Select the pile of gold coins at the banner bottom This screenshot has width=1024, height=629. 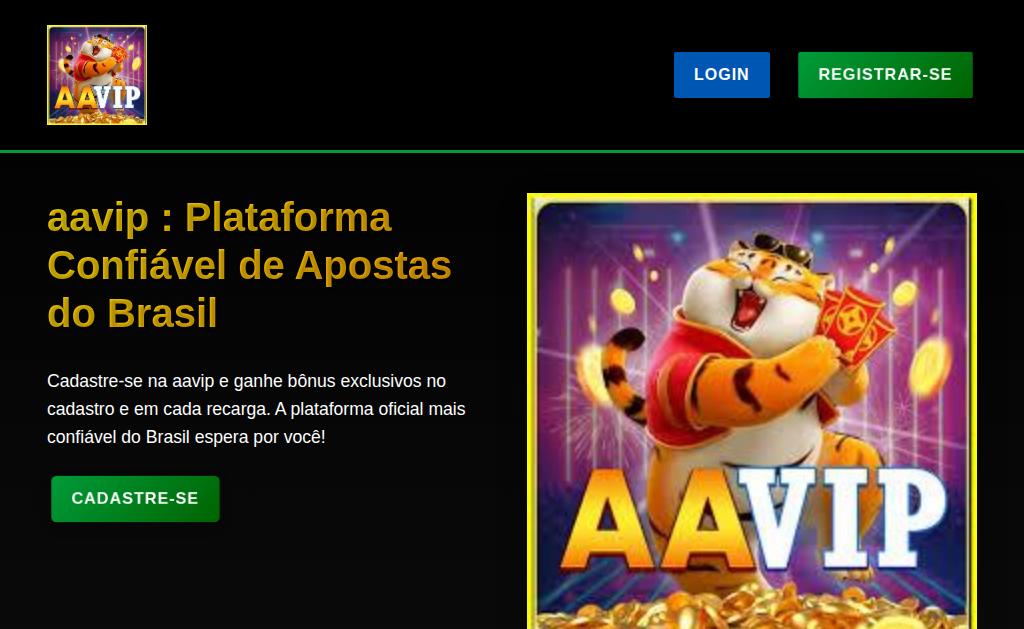coord(751,606)
